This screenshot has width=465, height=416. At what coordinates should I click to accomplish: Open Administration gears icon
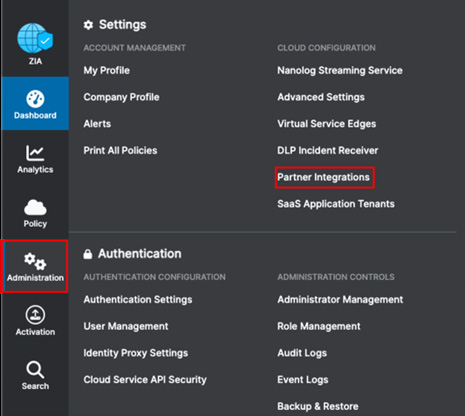point(35,261)
